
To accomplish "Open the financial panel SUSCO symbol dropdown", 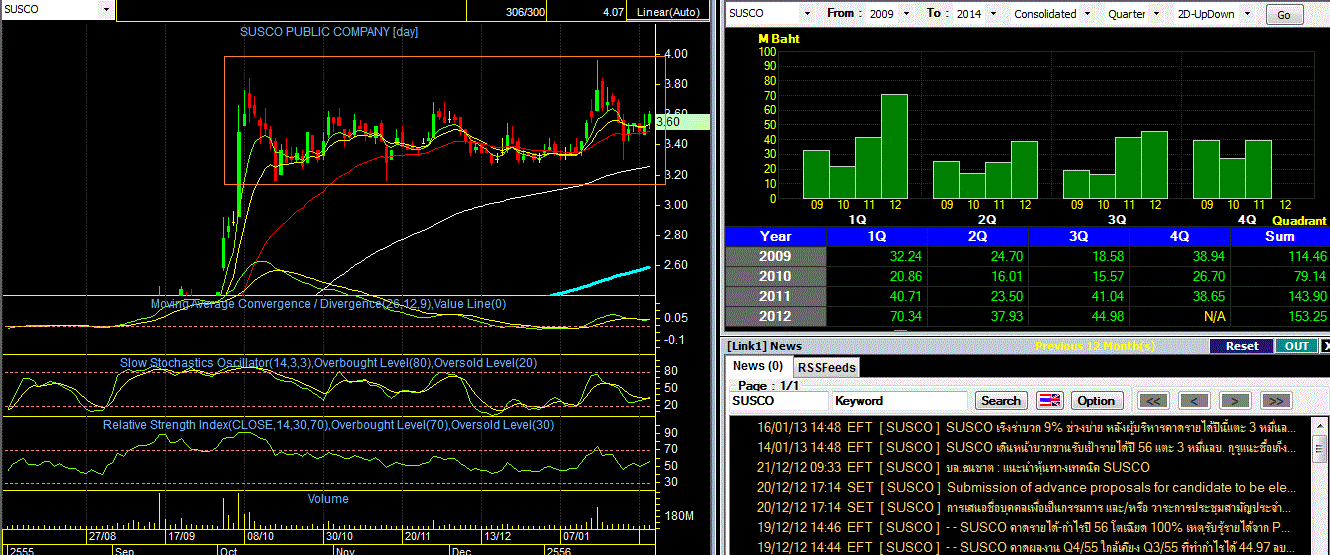I will pos(806,14).
